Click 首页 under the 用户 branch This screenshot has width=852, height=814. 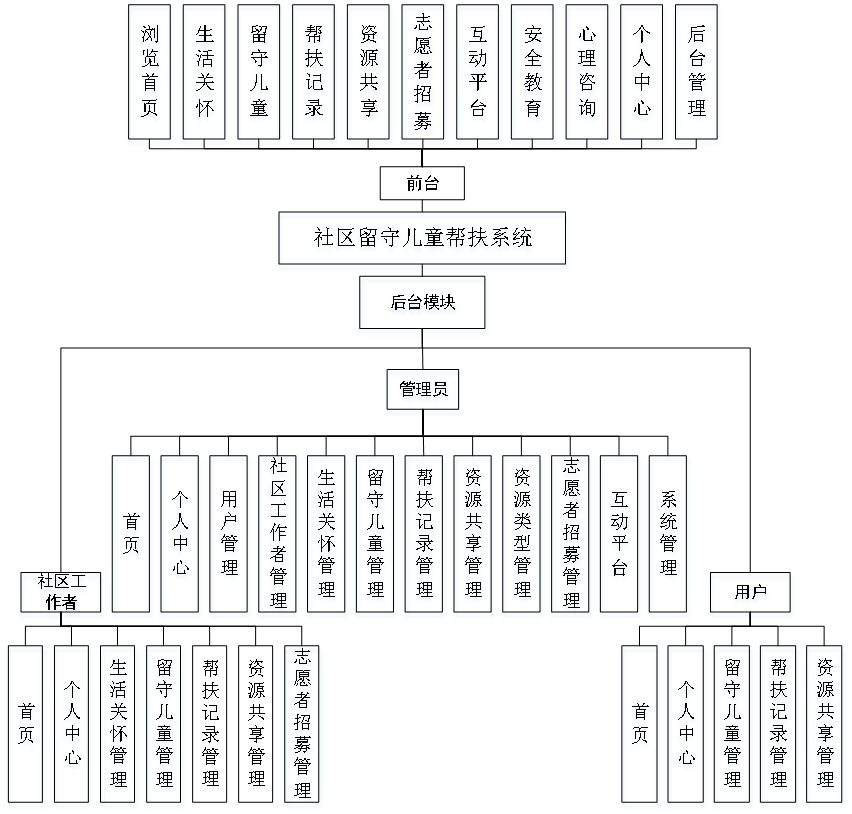(x=640, y=724)
